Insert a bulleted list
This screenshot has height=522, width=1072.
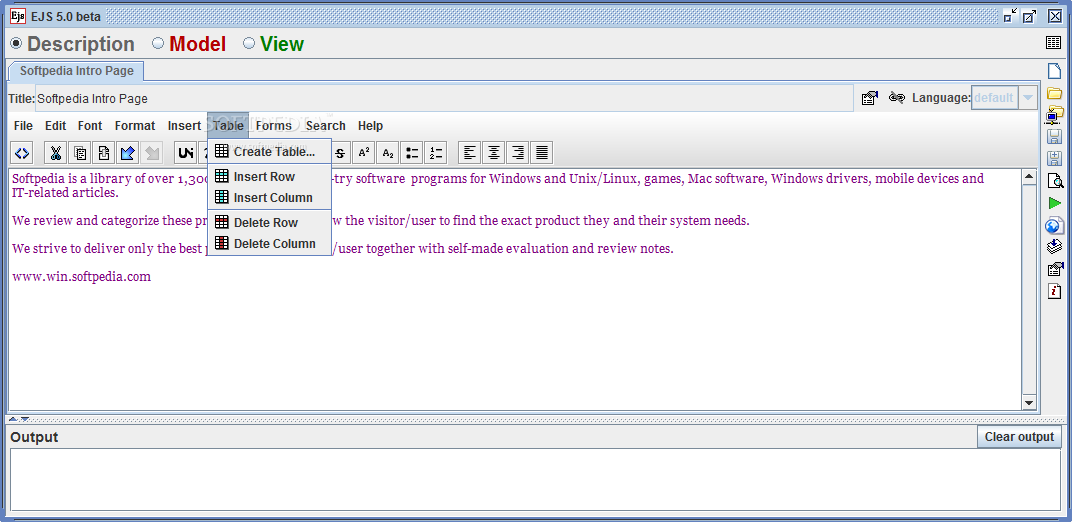(x=412, y=153)
